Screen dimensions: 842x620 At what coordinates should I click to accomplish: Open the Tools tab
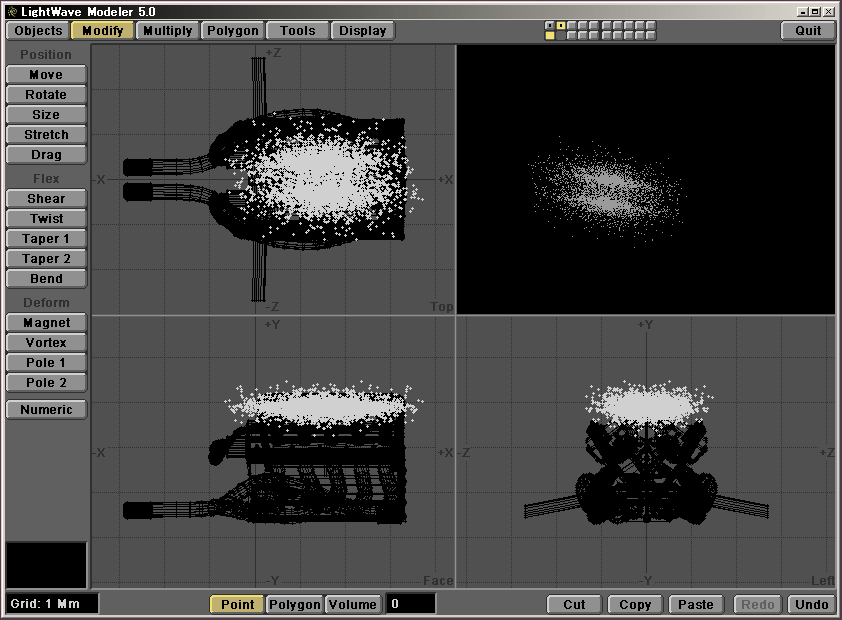click(297, 31)
